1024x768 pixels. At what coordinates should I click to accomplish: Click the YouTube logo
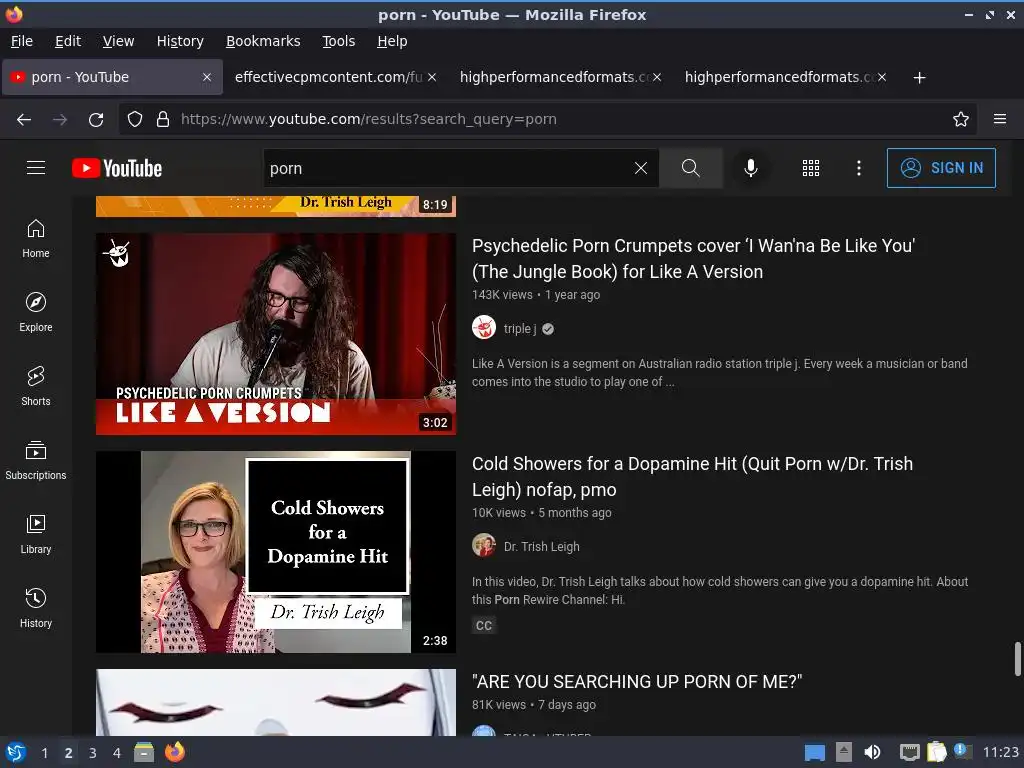(x=117, y=168)
